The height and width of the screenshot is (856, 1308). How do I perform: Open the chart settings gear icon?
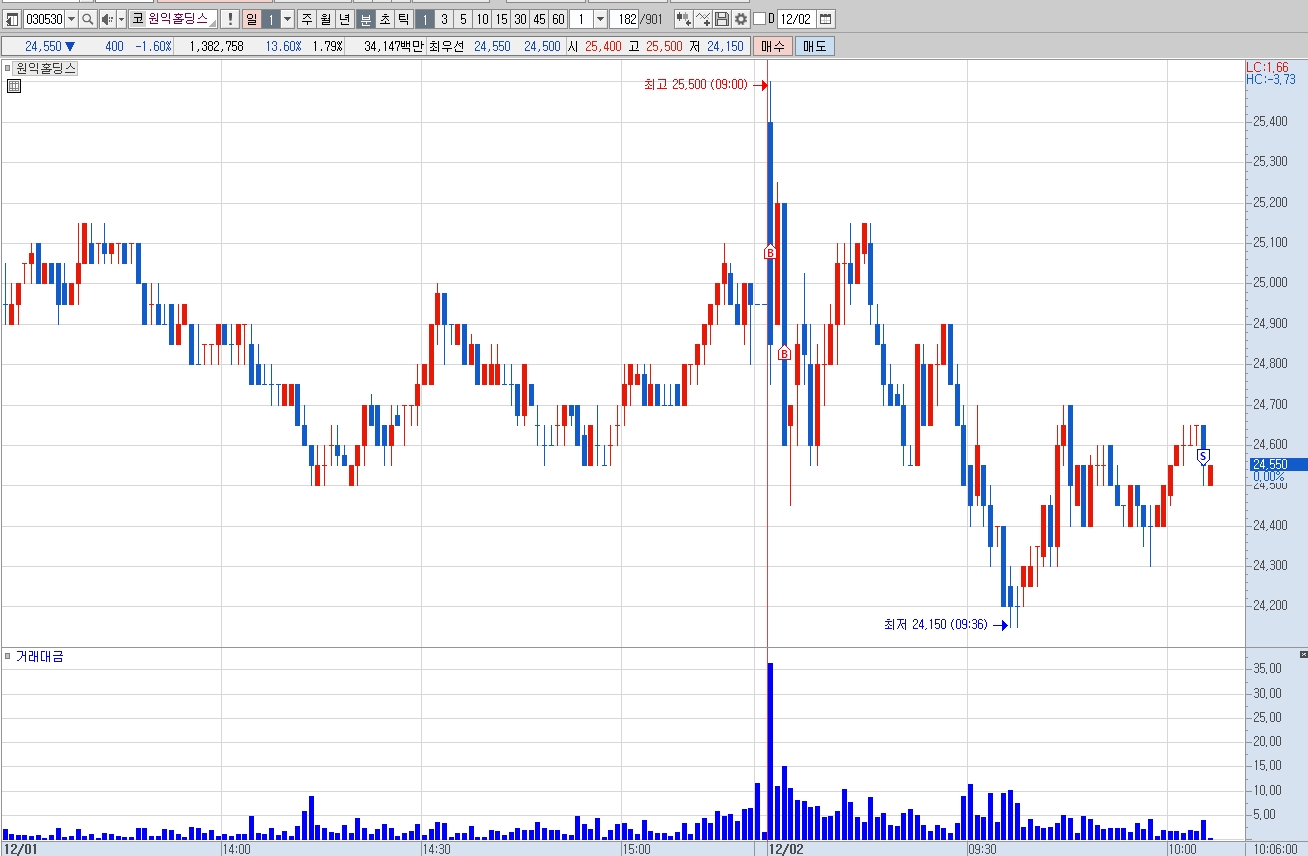(740, 19)
